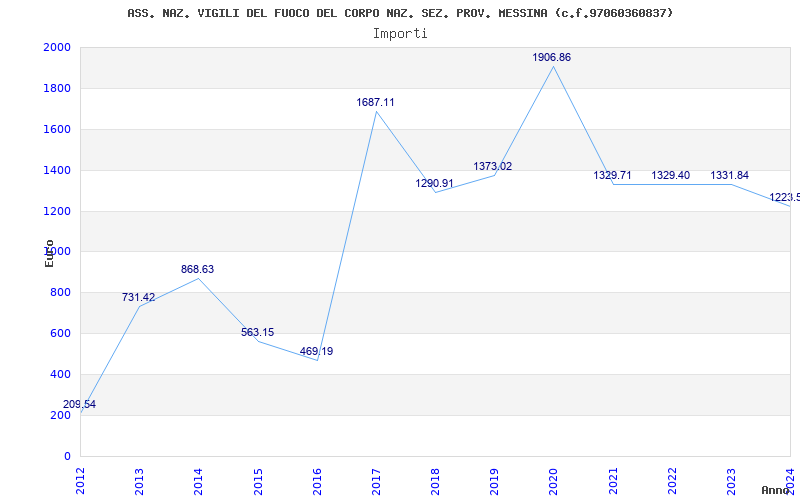Click x-axis year 2016
This screenshot has height=500, width=800.
click(317, 481)
